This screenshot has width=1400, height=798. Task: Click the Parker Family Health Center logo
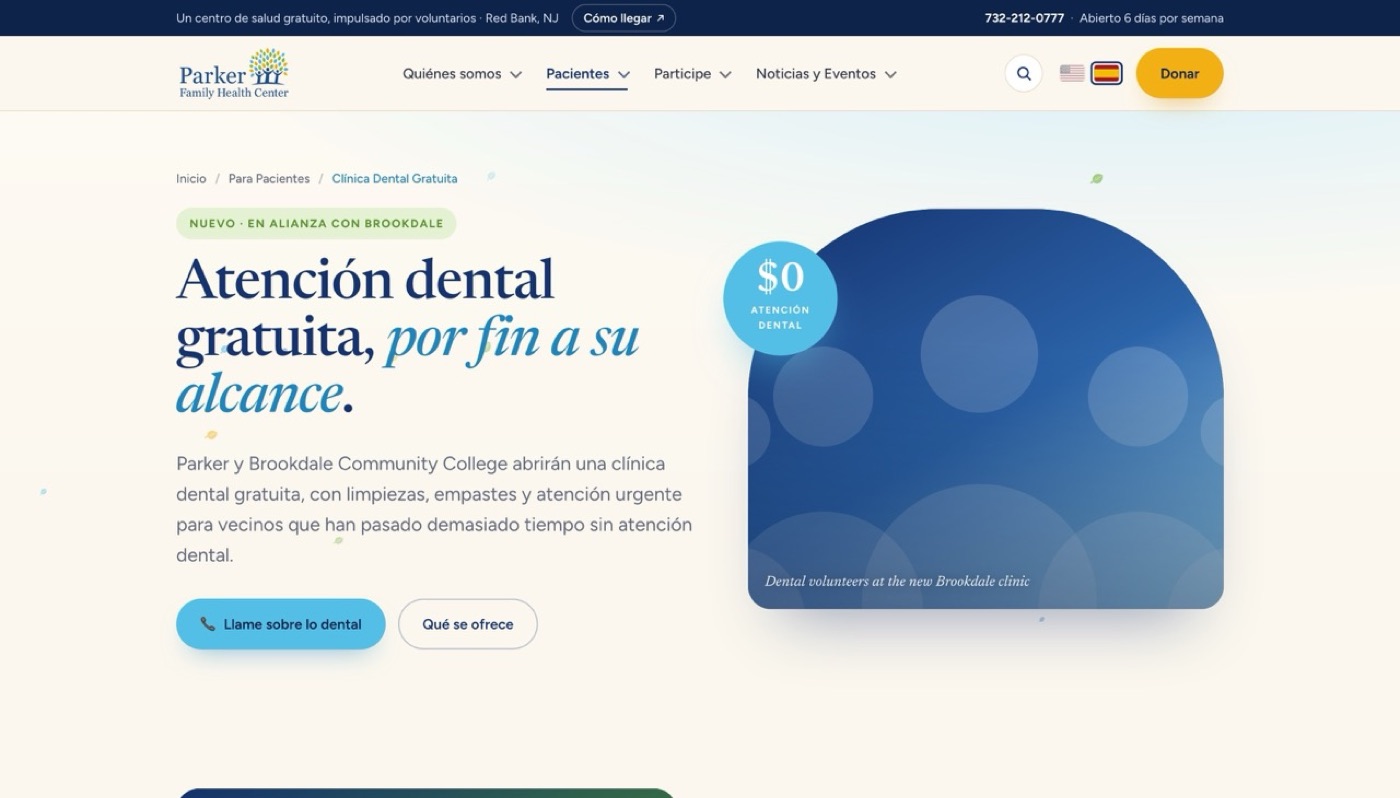[234, 73]
